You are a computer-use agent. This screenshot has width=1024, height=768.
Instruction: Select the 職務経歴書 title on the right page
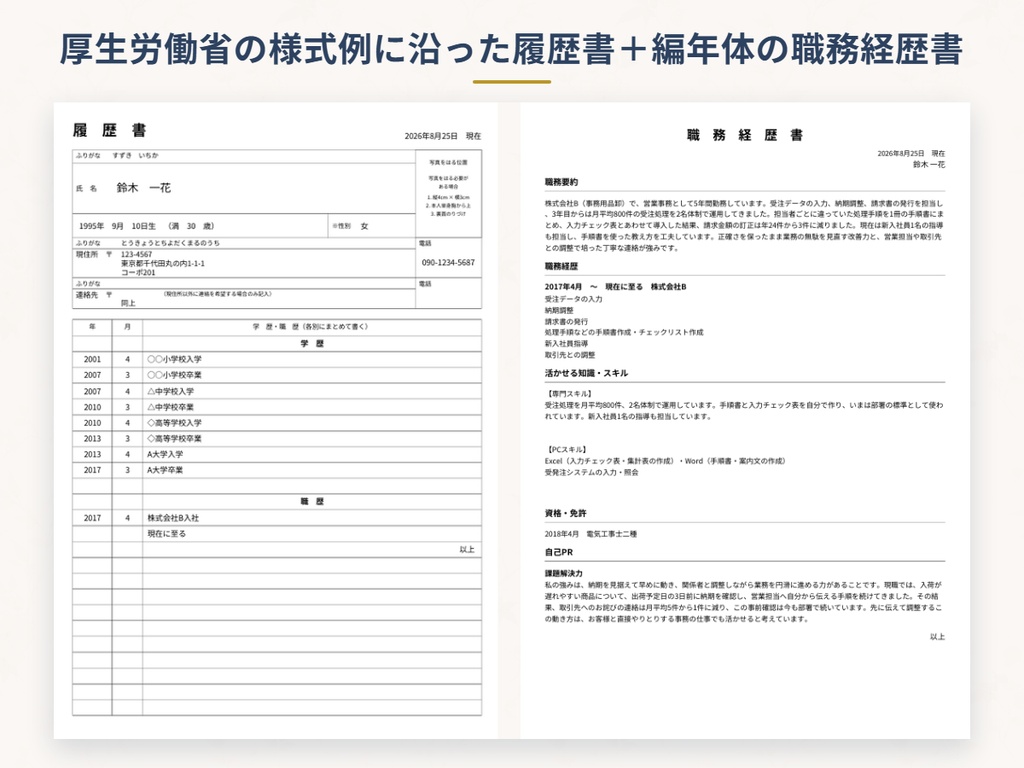pos(744,135)
